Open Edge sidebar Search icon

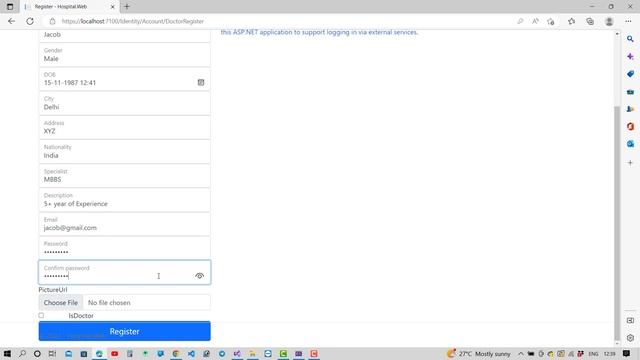pyautogui.click(x=630, y=39)
